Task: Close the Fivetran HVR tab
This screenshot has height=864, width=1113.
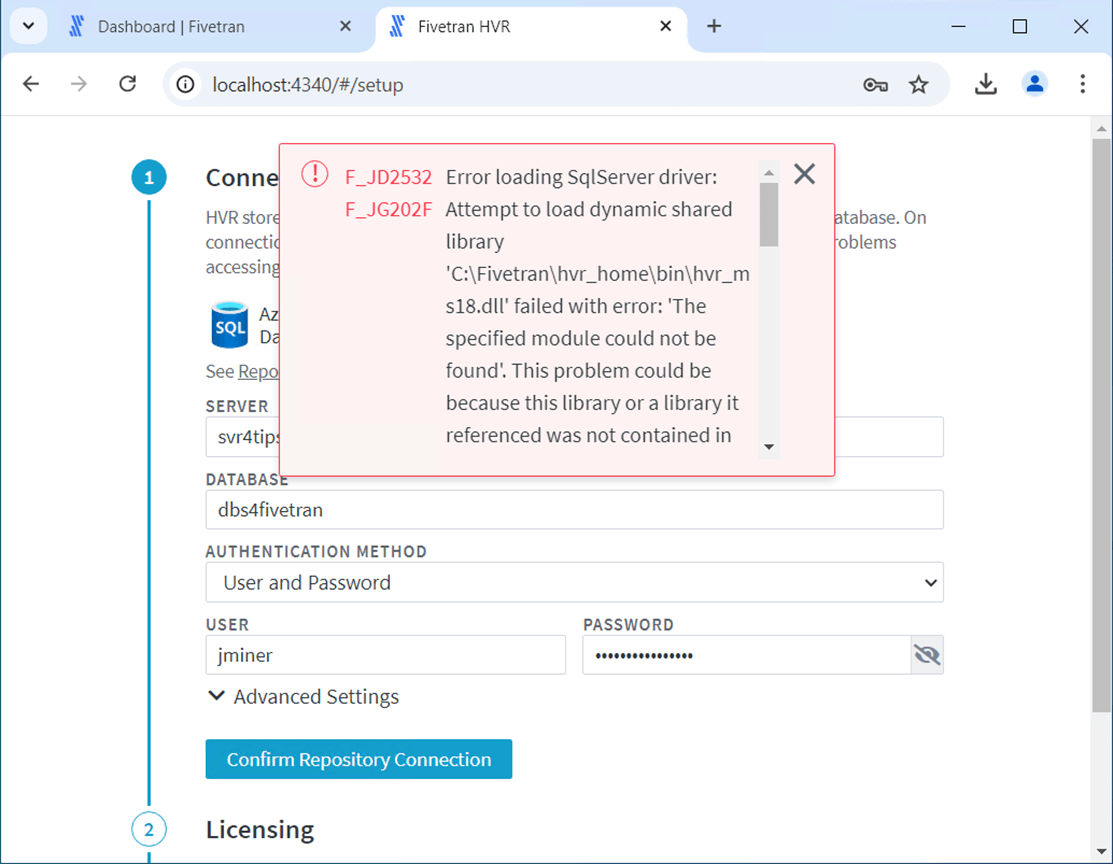Action: (x=666, y=26)
